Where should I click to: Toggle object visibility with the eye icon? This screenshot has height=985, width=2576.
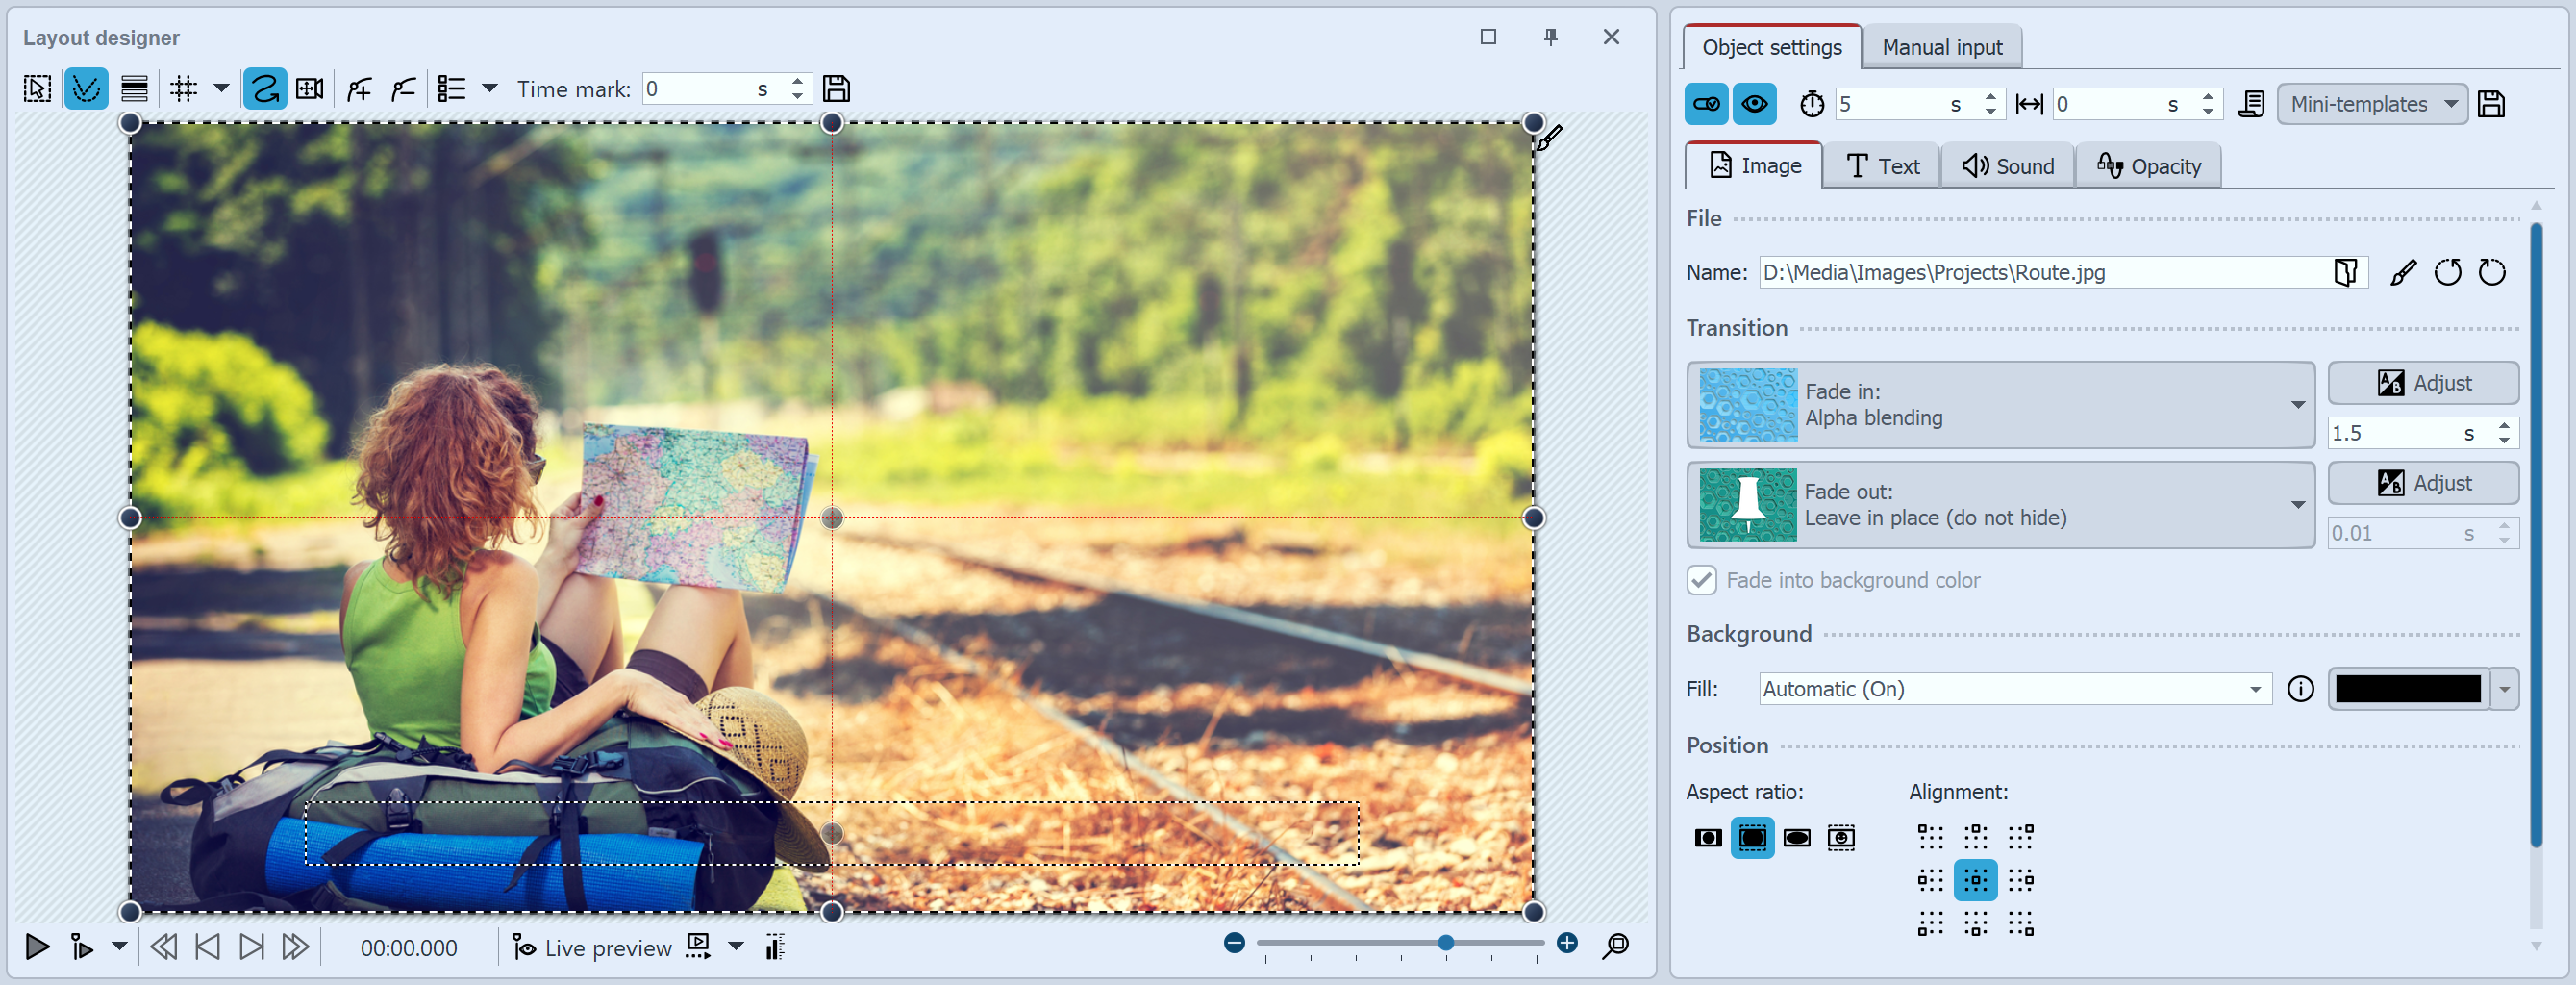point(1755,103)
